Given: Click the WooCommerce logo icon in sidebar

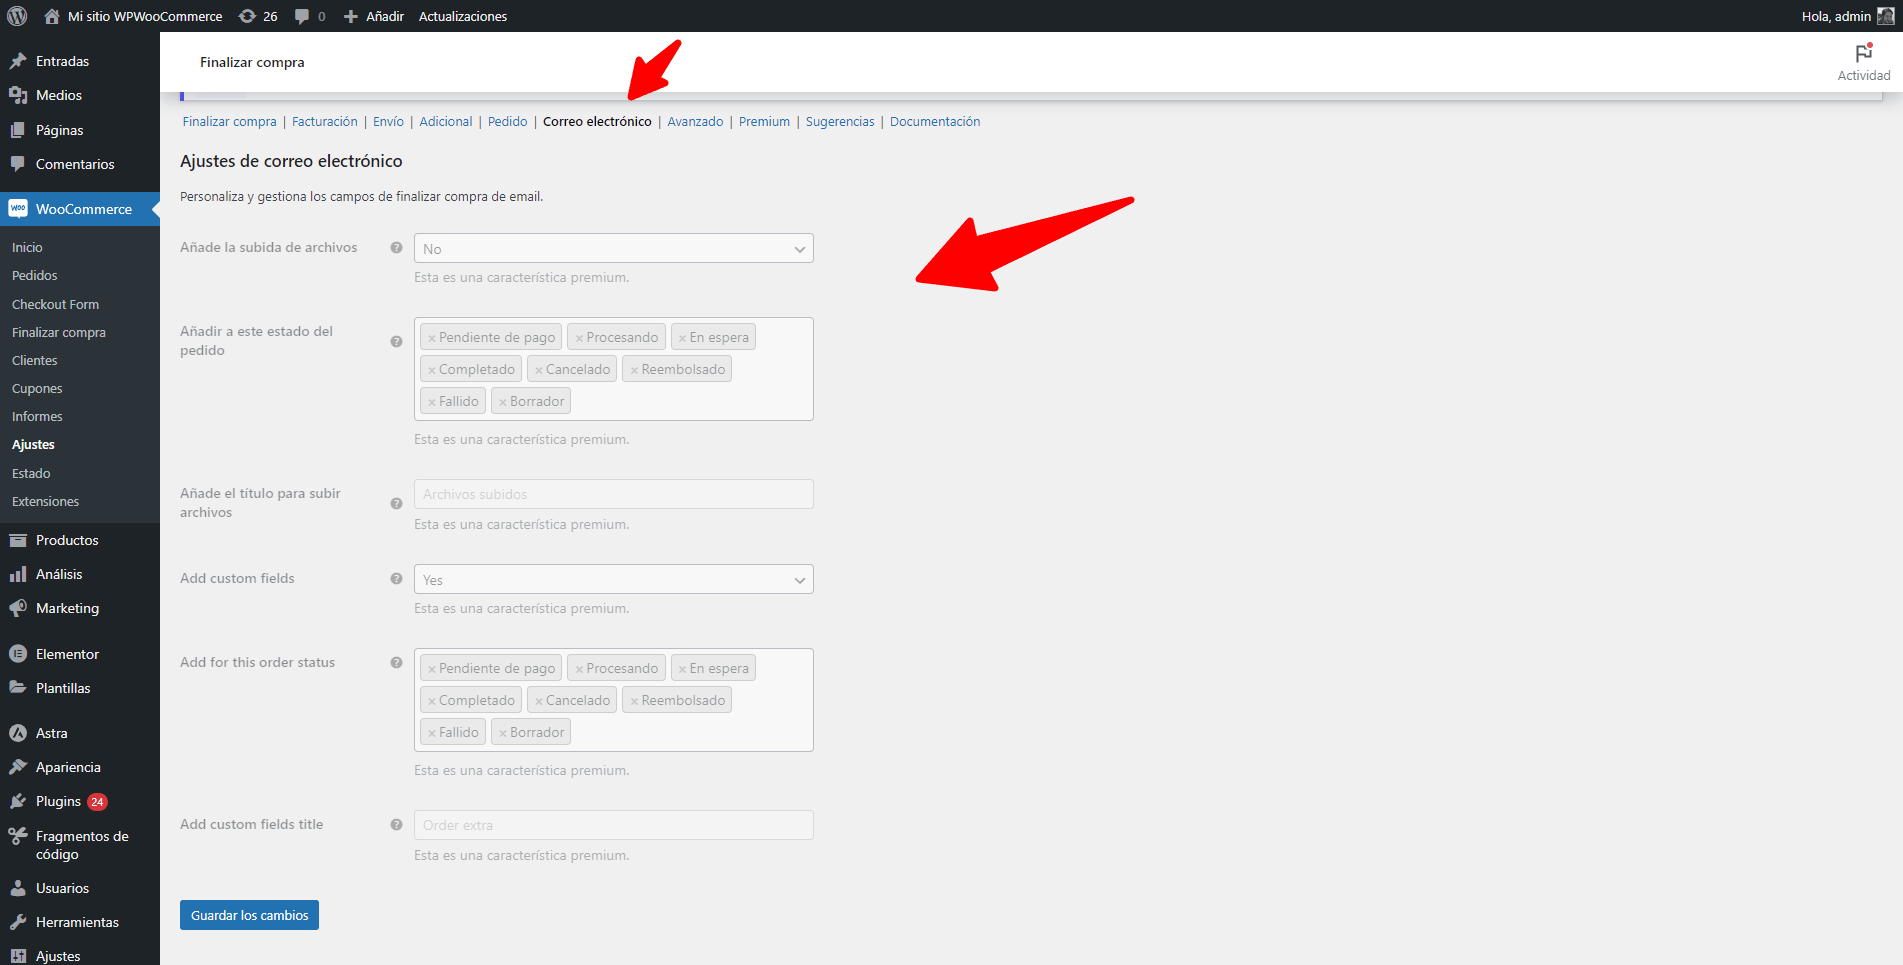Looking at the screenshot, I should pyautogui.click(x=18, y=209).
